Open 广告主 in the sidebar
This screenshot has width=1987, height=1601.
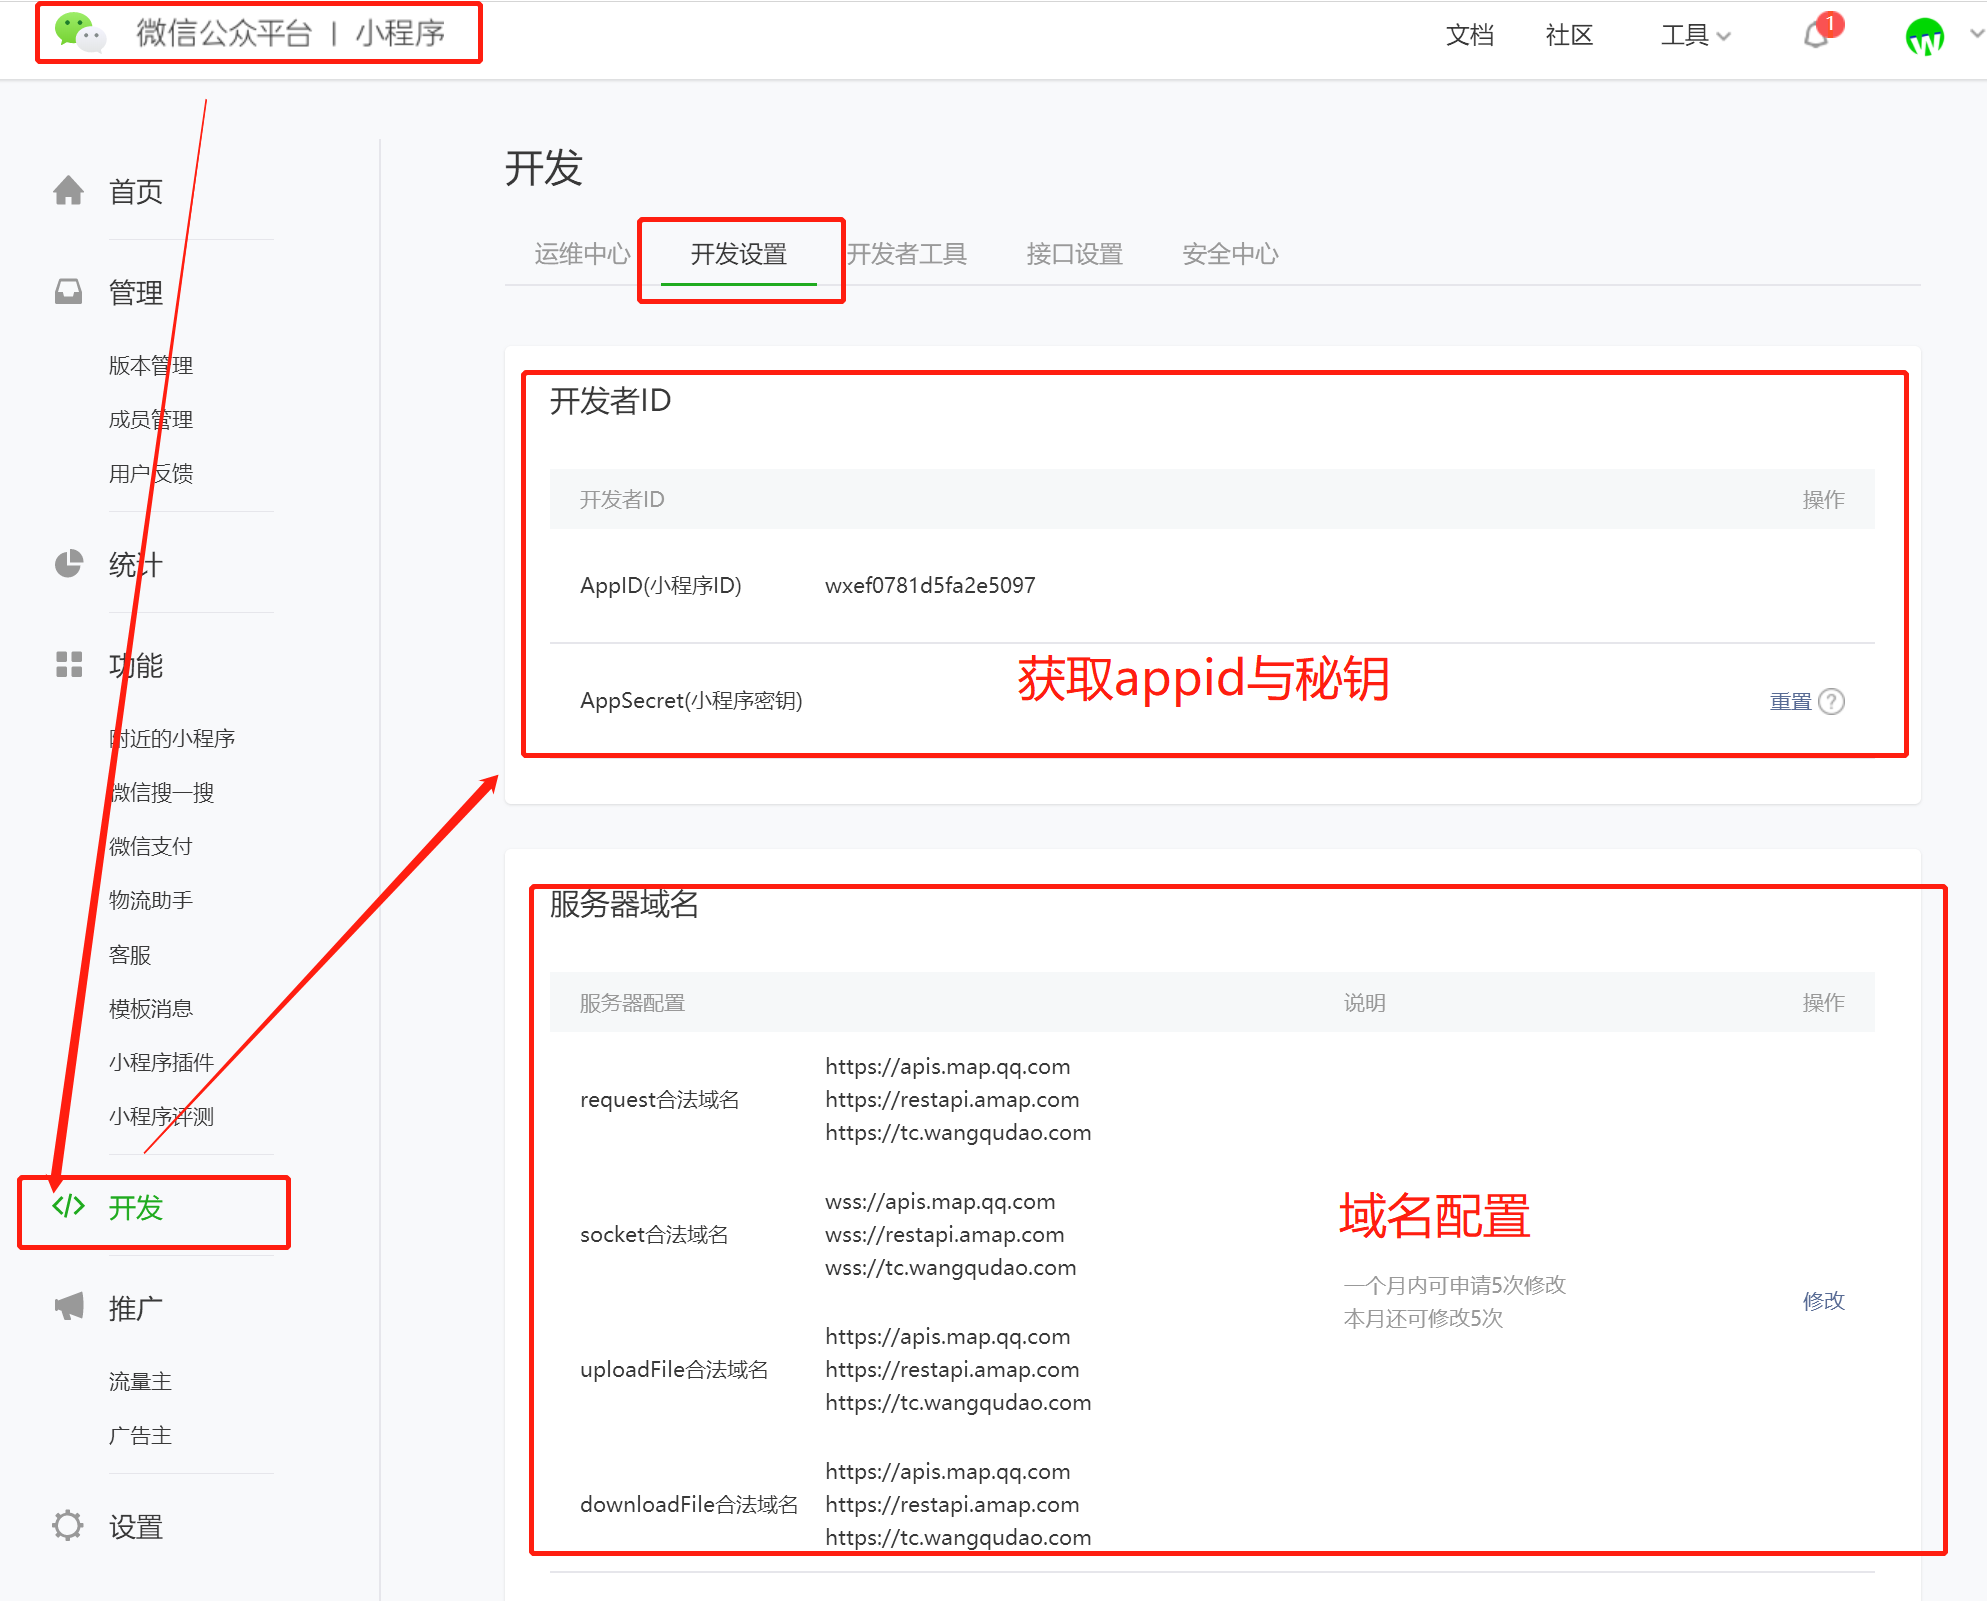click(140, 1435)
